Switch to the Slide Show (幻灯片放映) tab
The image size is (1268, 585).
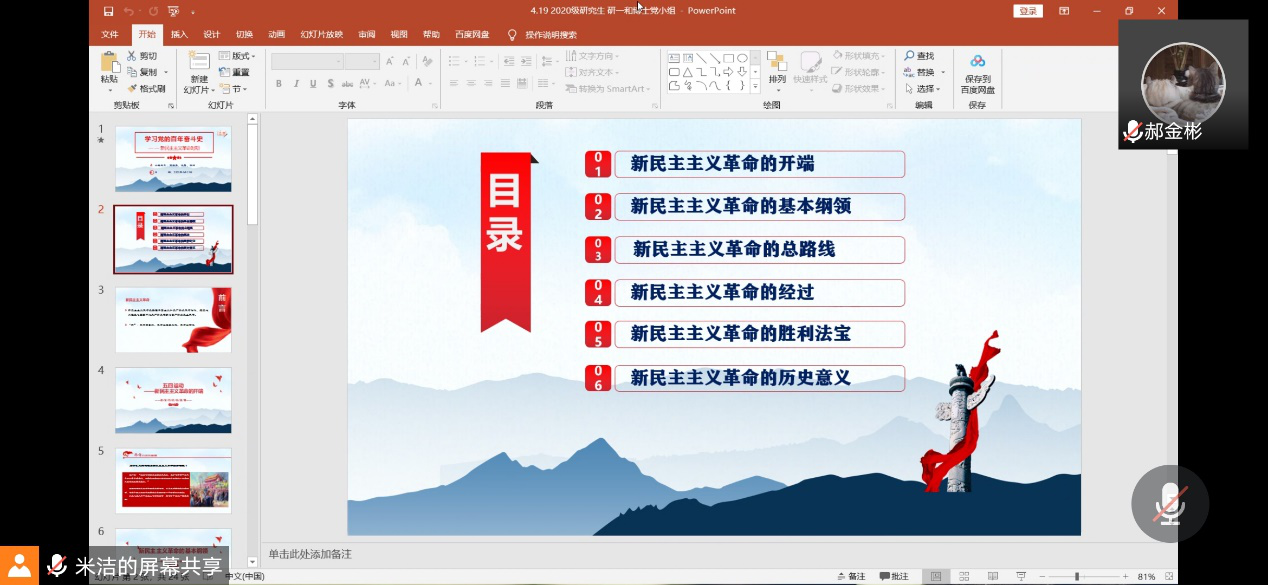click(x=322, y=34)
